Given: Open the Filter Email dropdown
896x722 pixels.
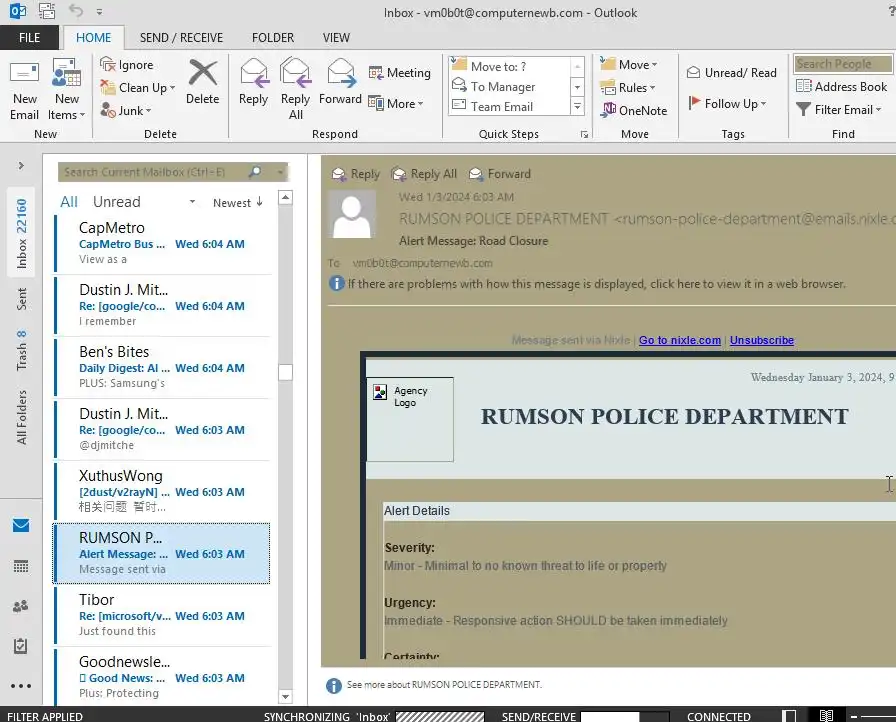Looking at the screenshot, I should tap(838, 109).
